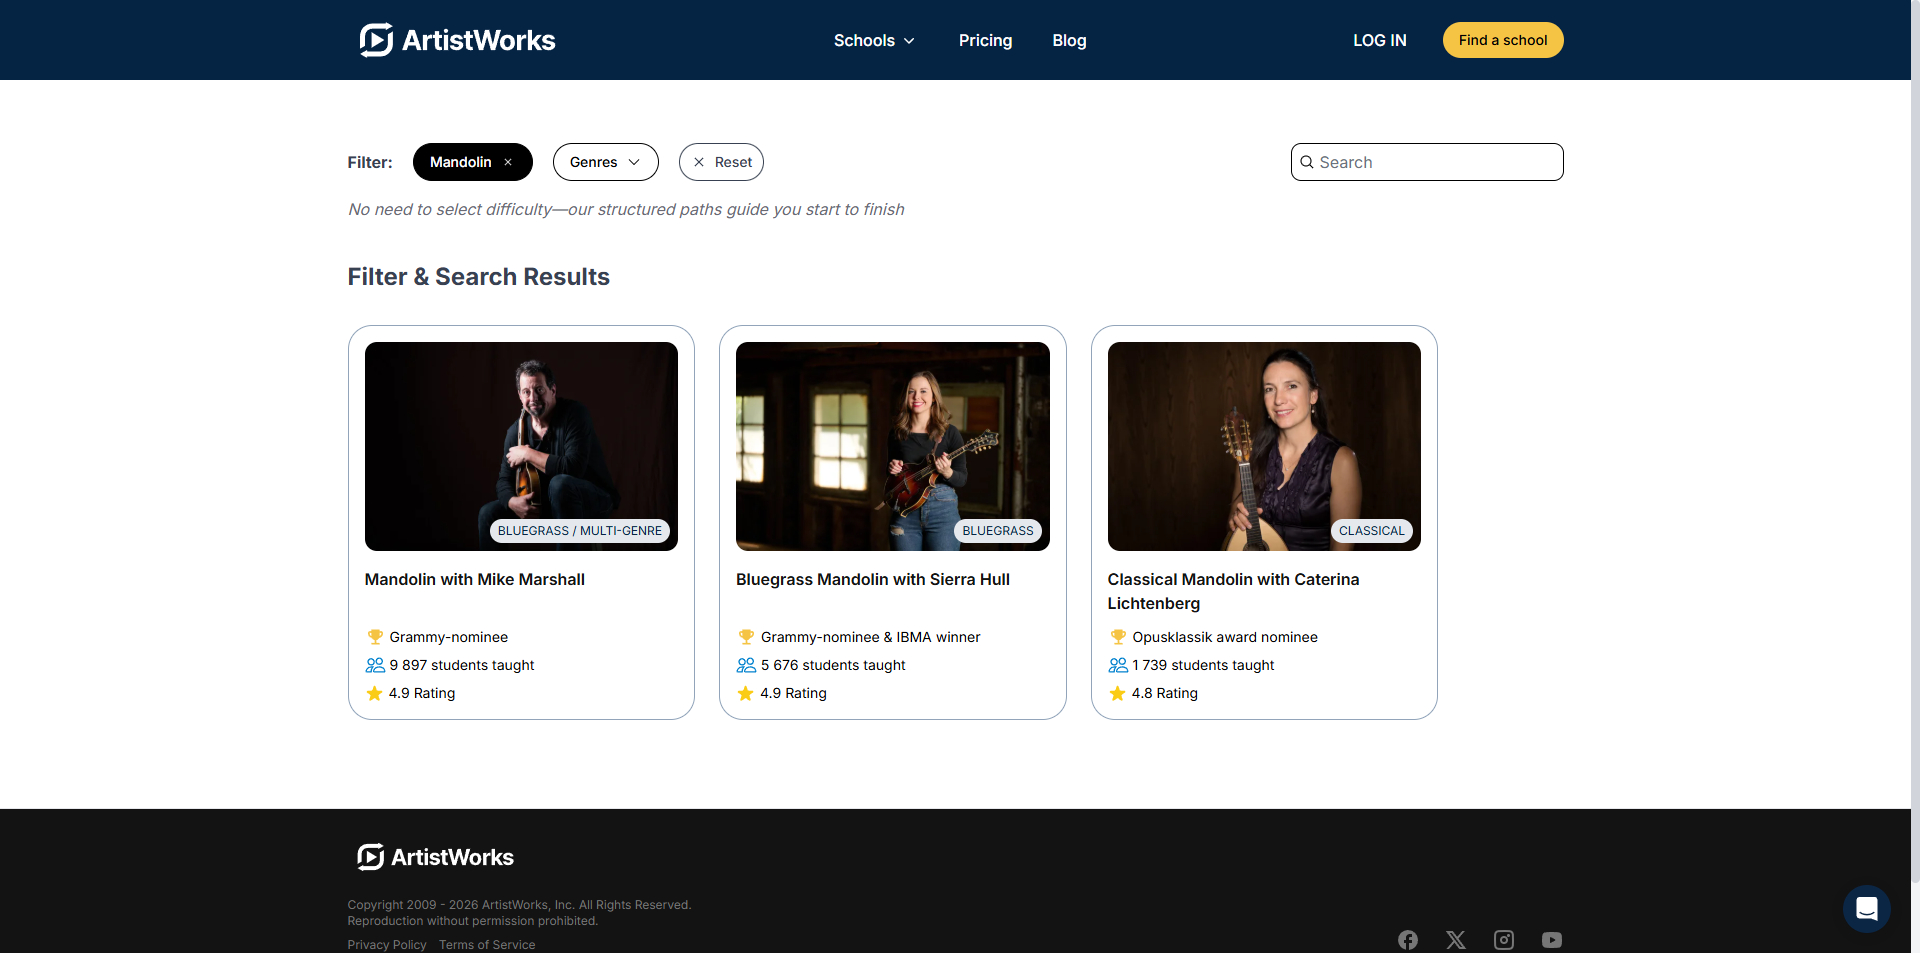Open the Facebook page via footer icon
The width and height of the screenshot is (1920, 953).
point(1407,940)
